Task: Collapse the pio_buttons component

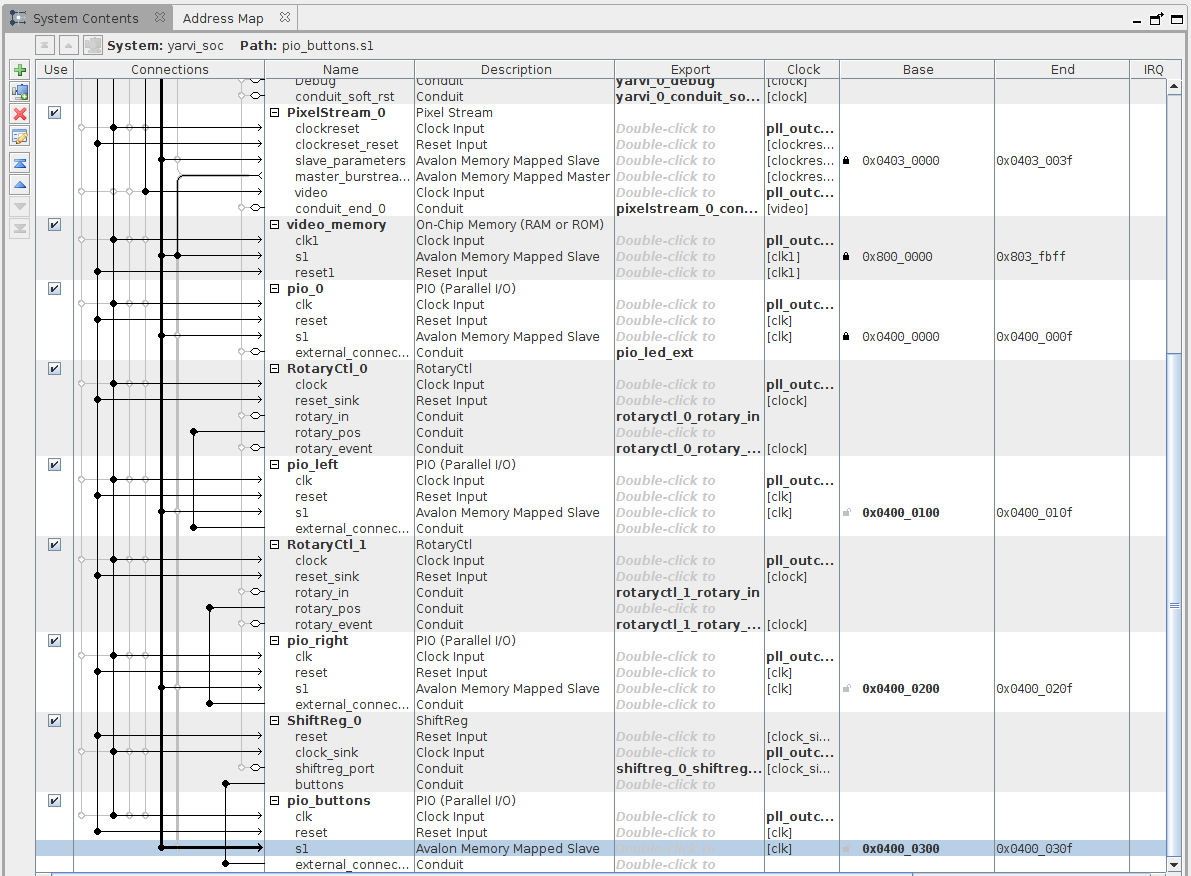Action: pyautogui.click(x=275, y=800)
